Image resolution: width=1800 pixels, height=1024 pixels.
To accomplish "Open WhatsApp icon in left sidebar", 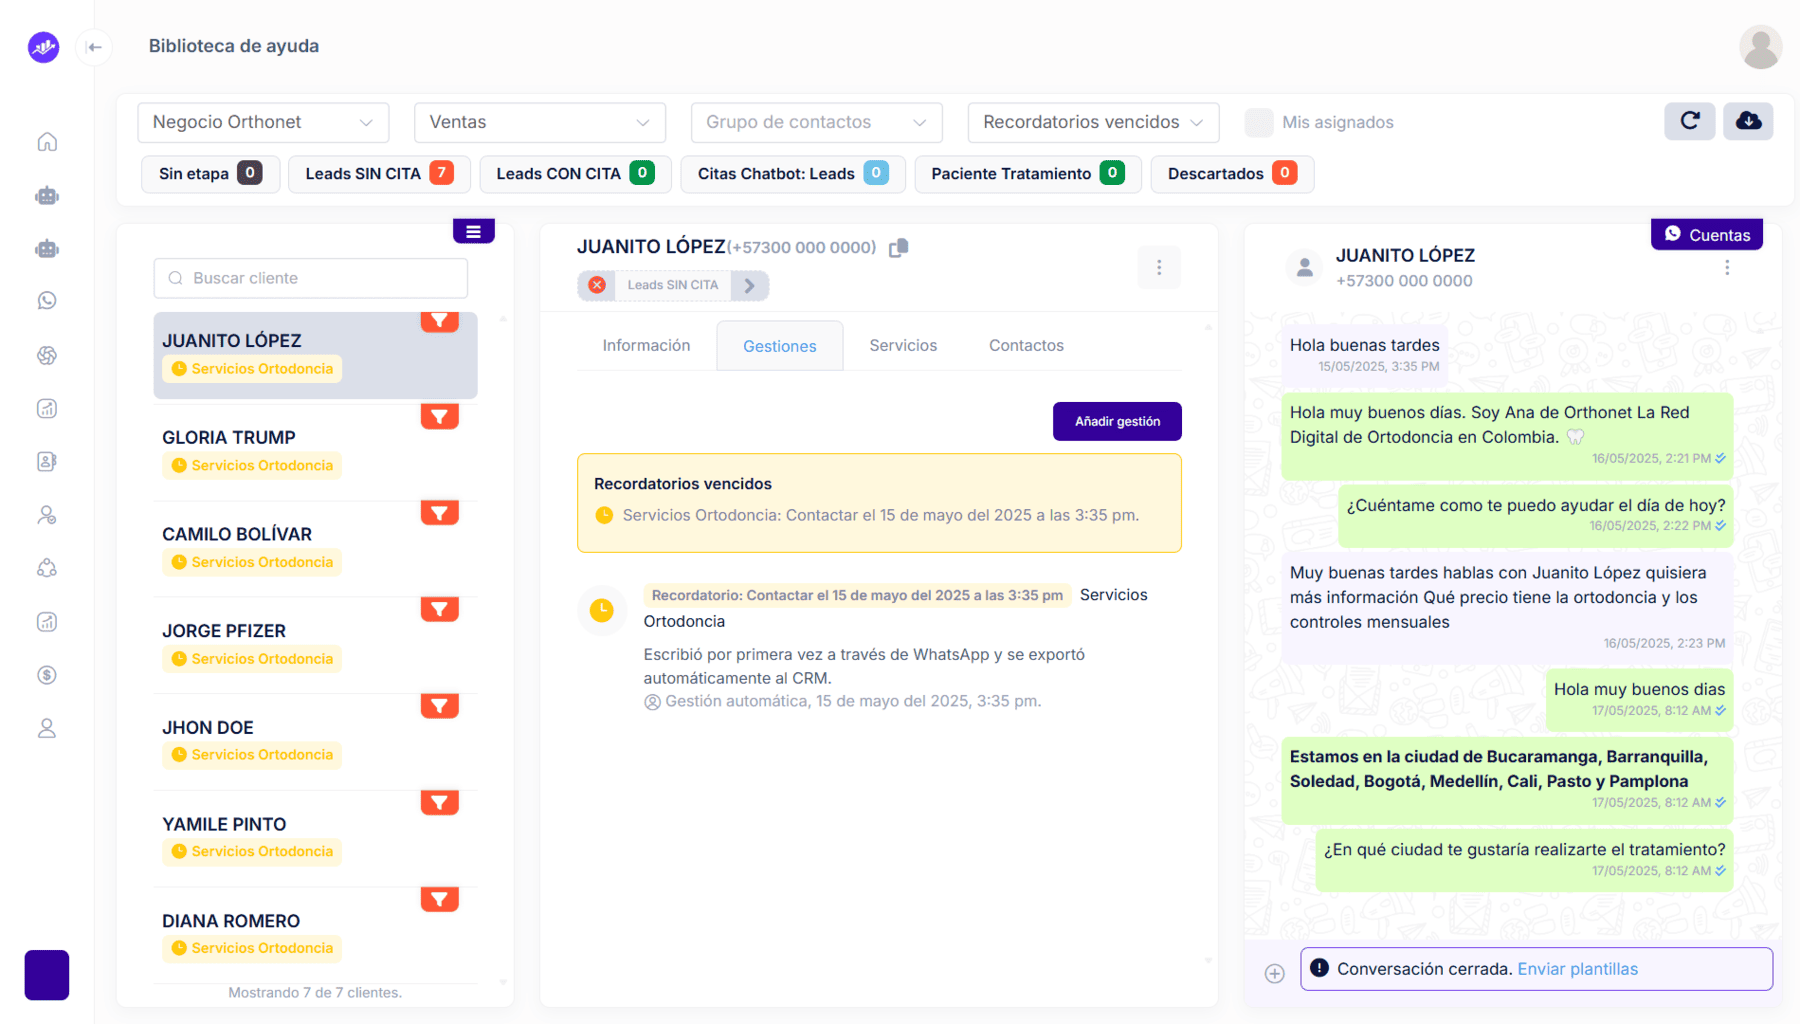I will (x=47, y=301).
